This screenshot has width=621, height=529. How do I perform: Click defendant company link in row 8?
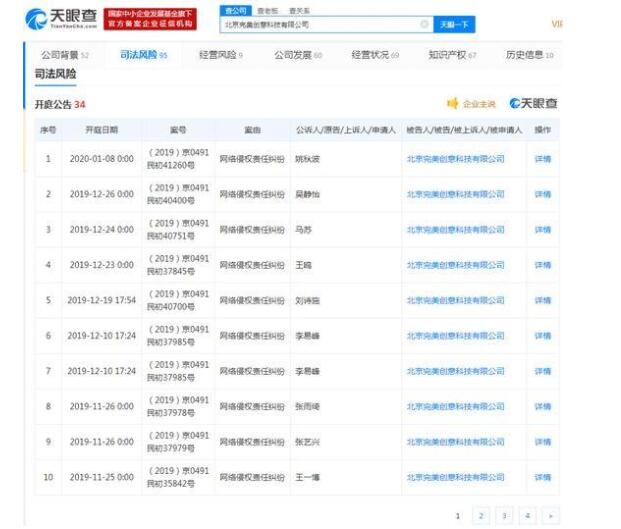[x=455, y=407]
